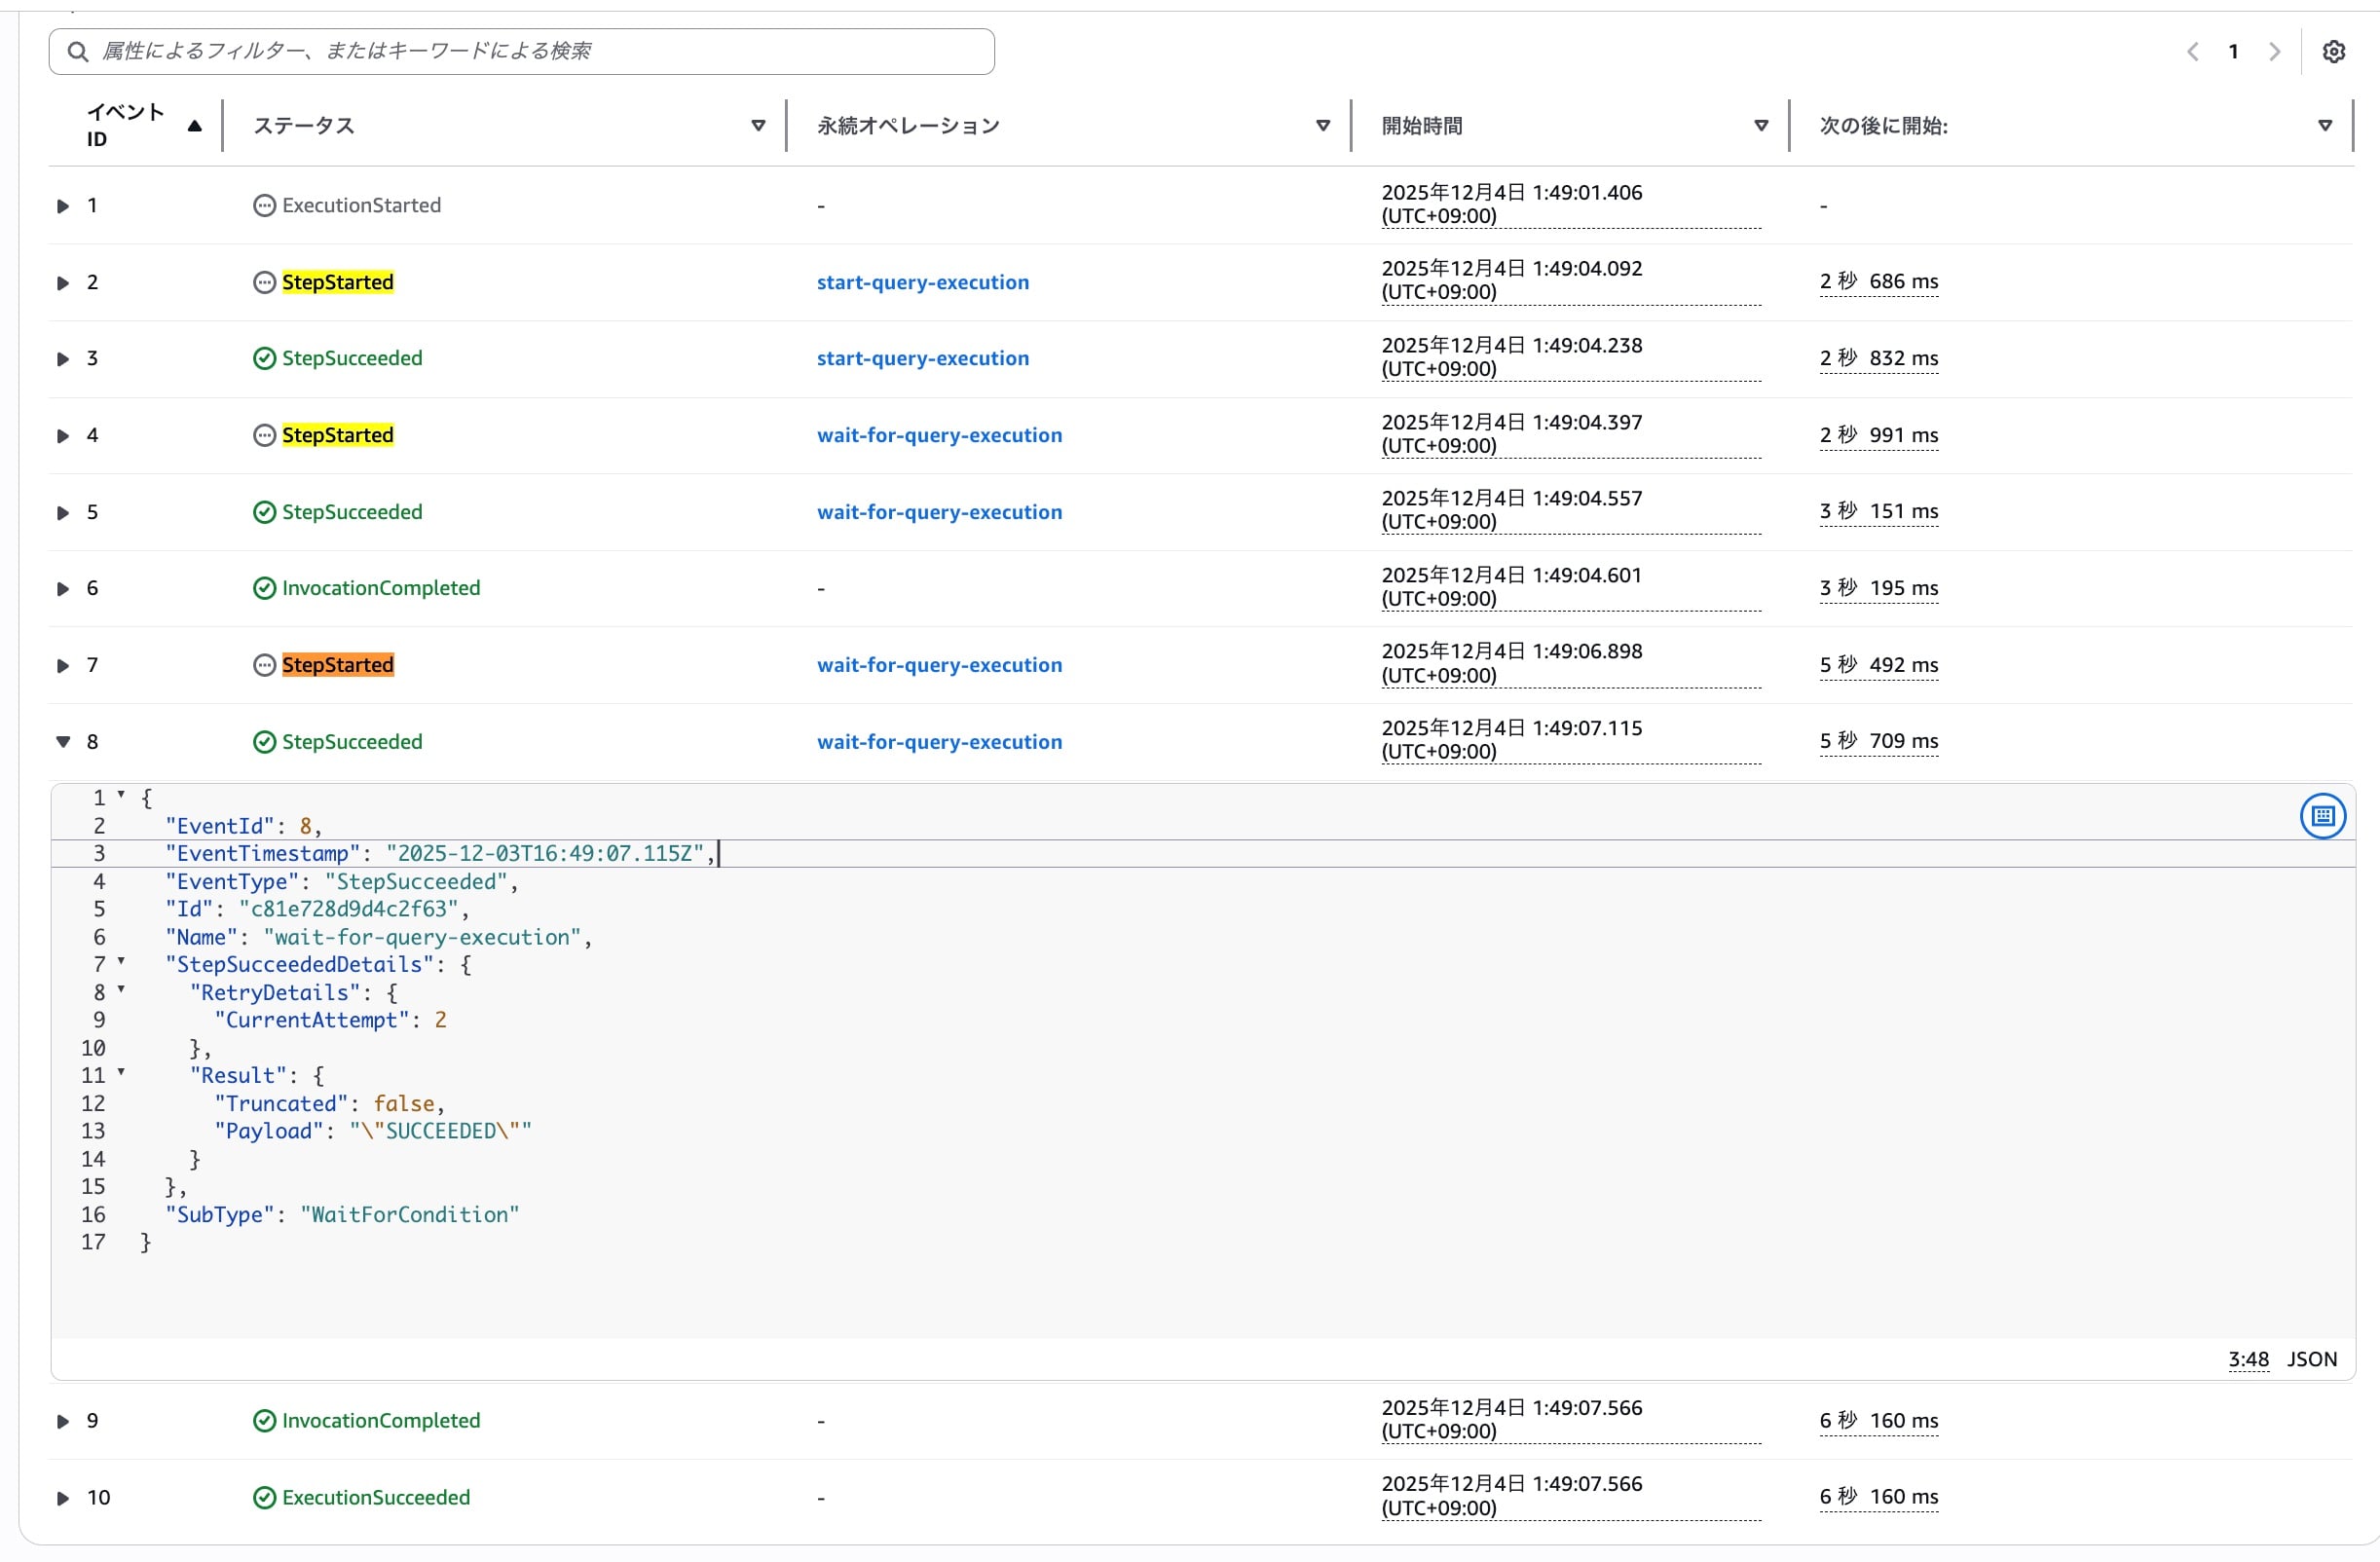Collapse event 8 details row
The width and height of the screenshot is (2380, 1562).
point(63,742)
